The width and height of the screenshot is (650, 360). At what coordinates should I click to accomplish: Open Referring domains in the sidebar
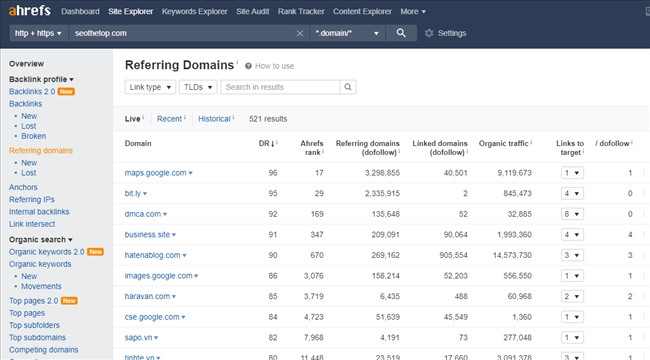[41, 151]
